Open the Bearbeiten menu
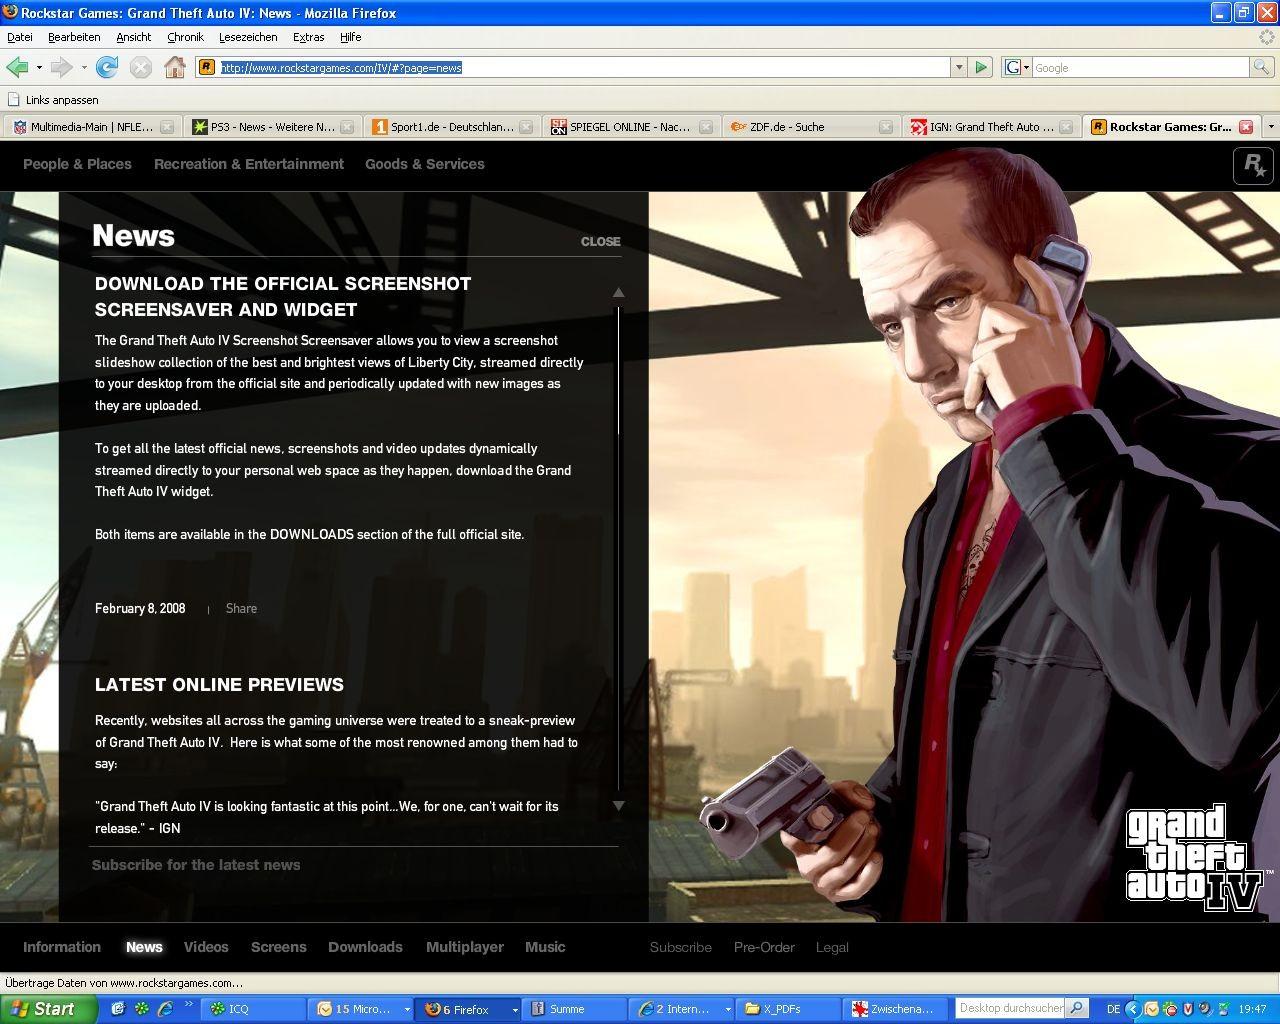 74,37
